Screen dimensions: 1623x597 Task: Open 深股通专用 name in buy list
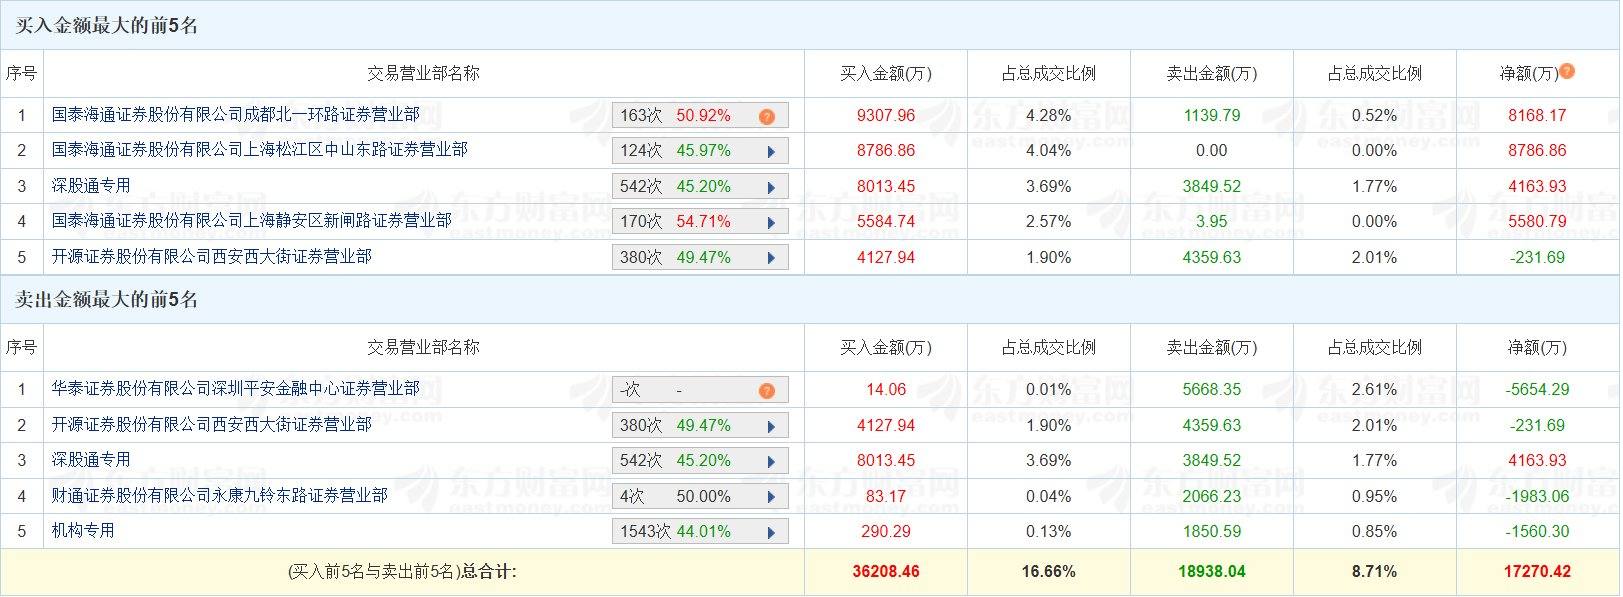click(90, 185)
